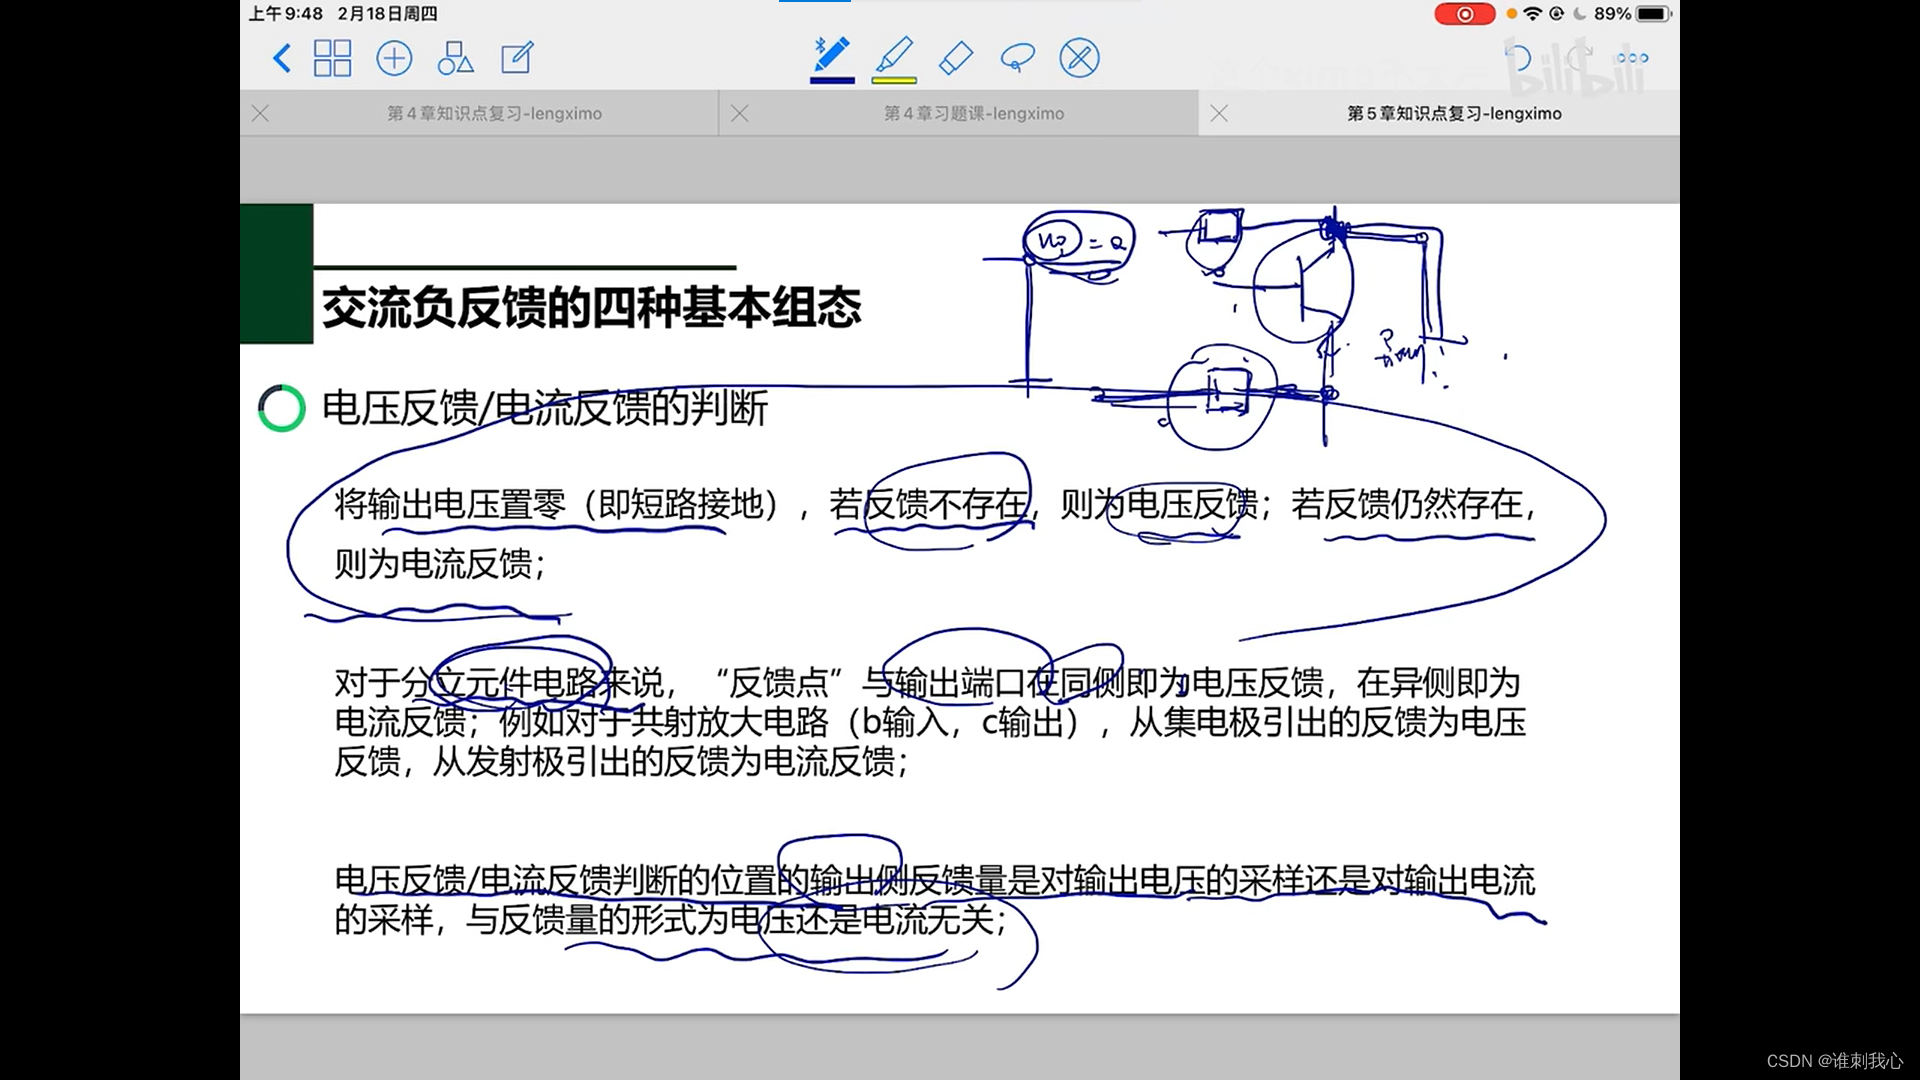
Task: Close the 第4章习题课 tab
Action: coord(740,114)
